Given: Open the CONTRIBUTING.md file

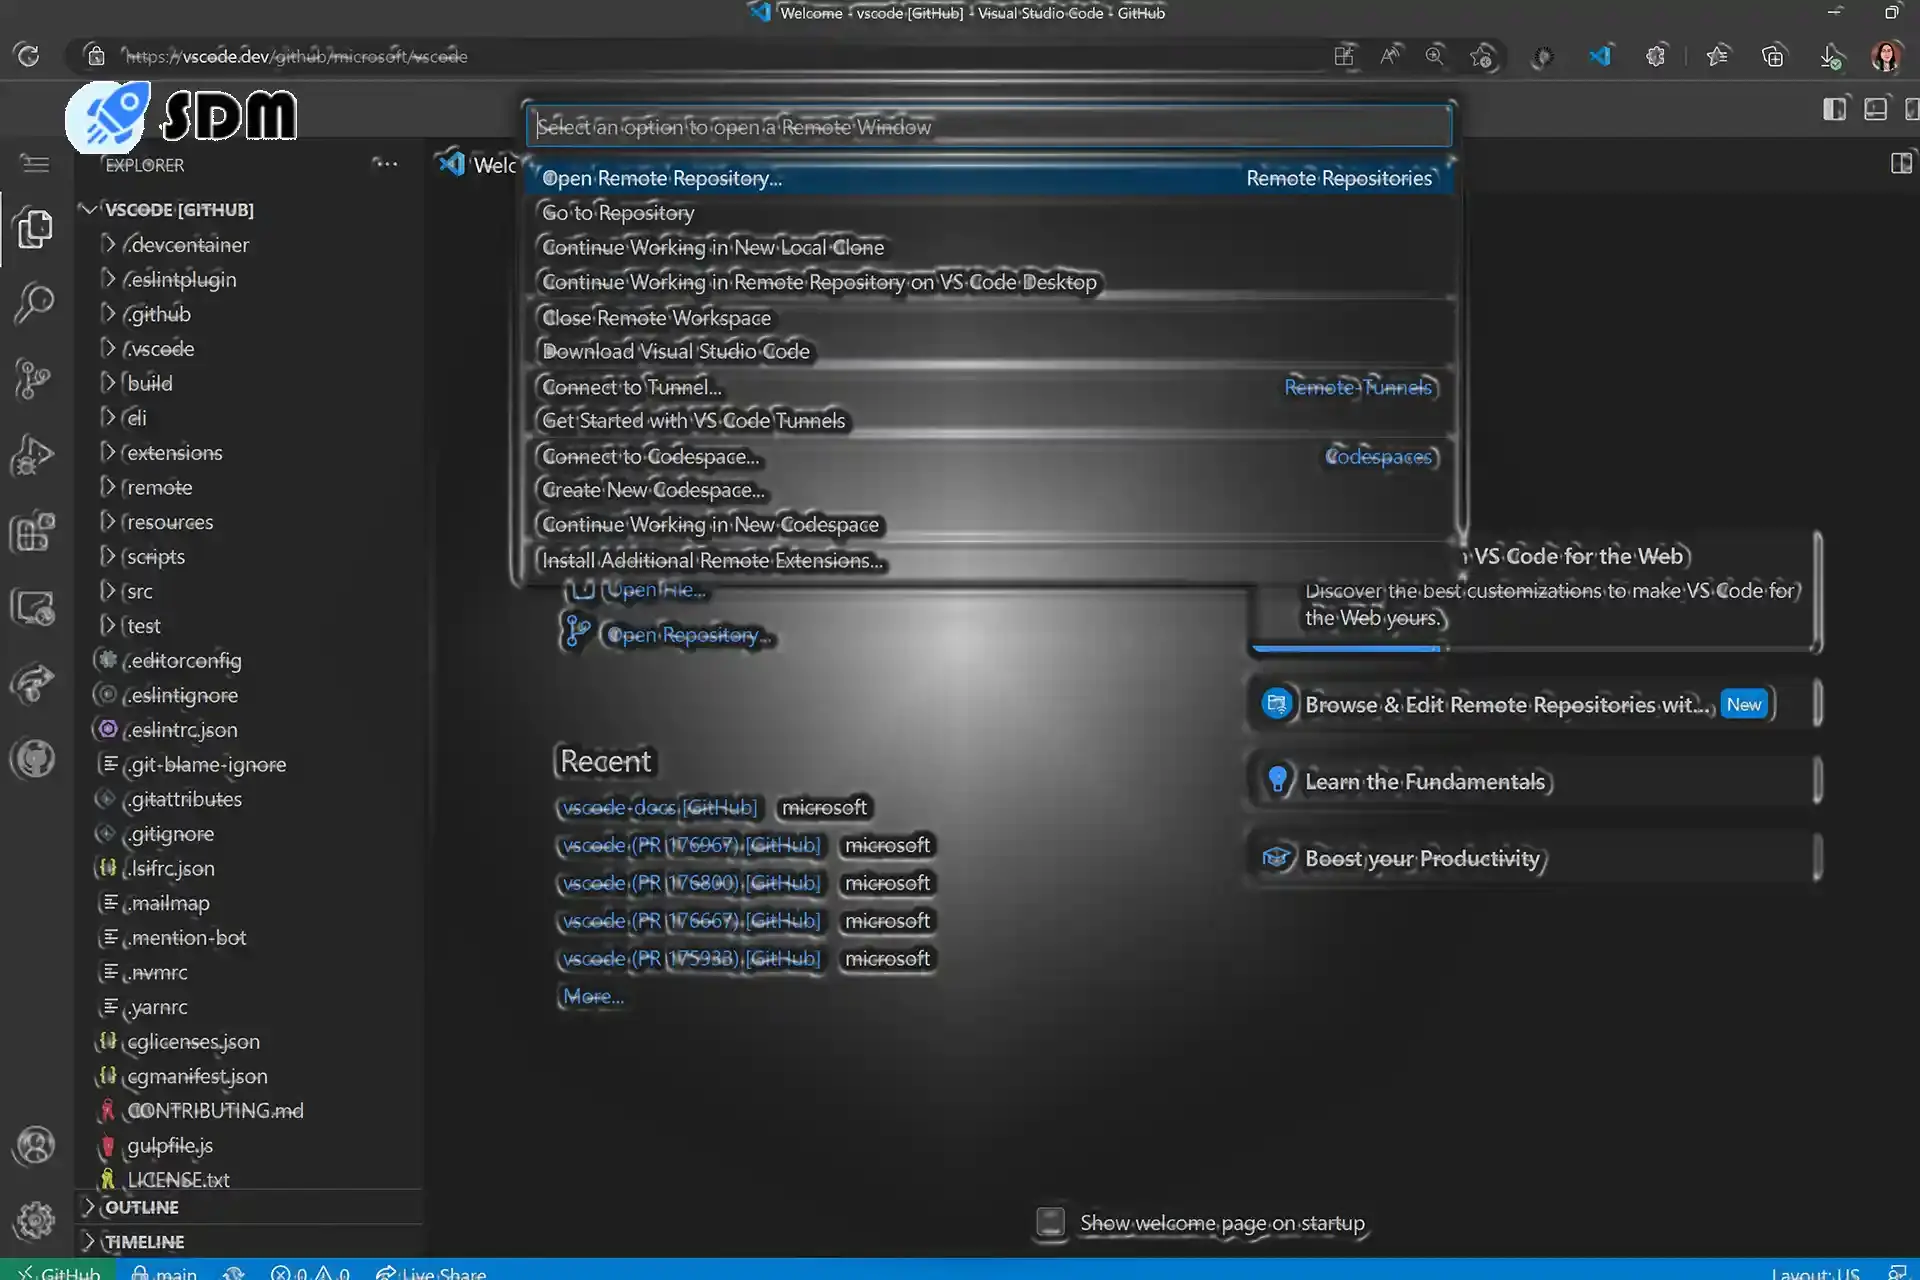Looking at the screenshot, I should click(x=214, y=1111).
